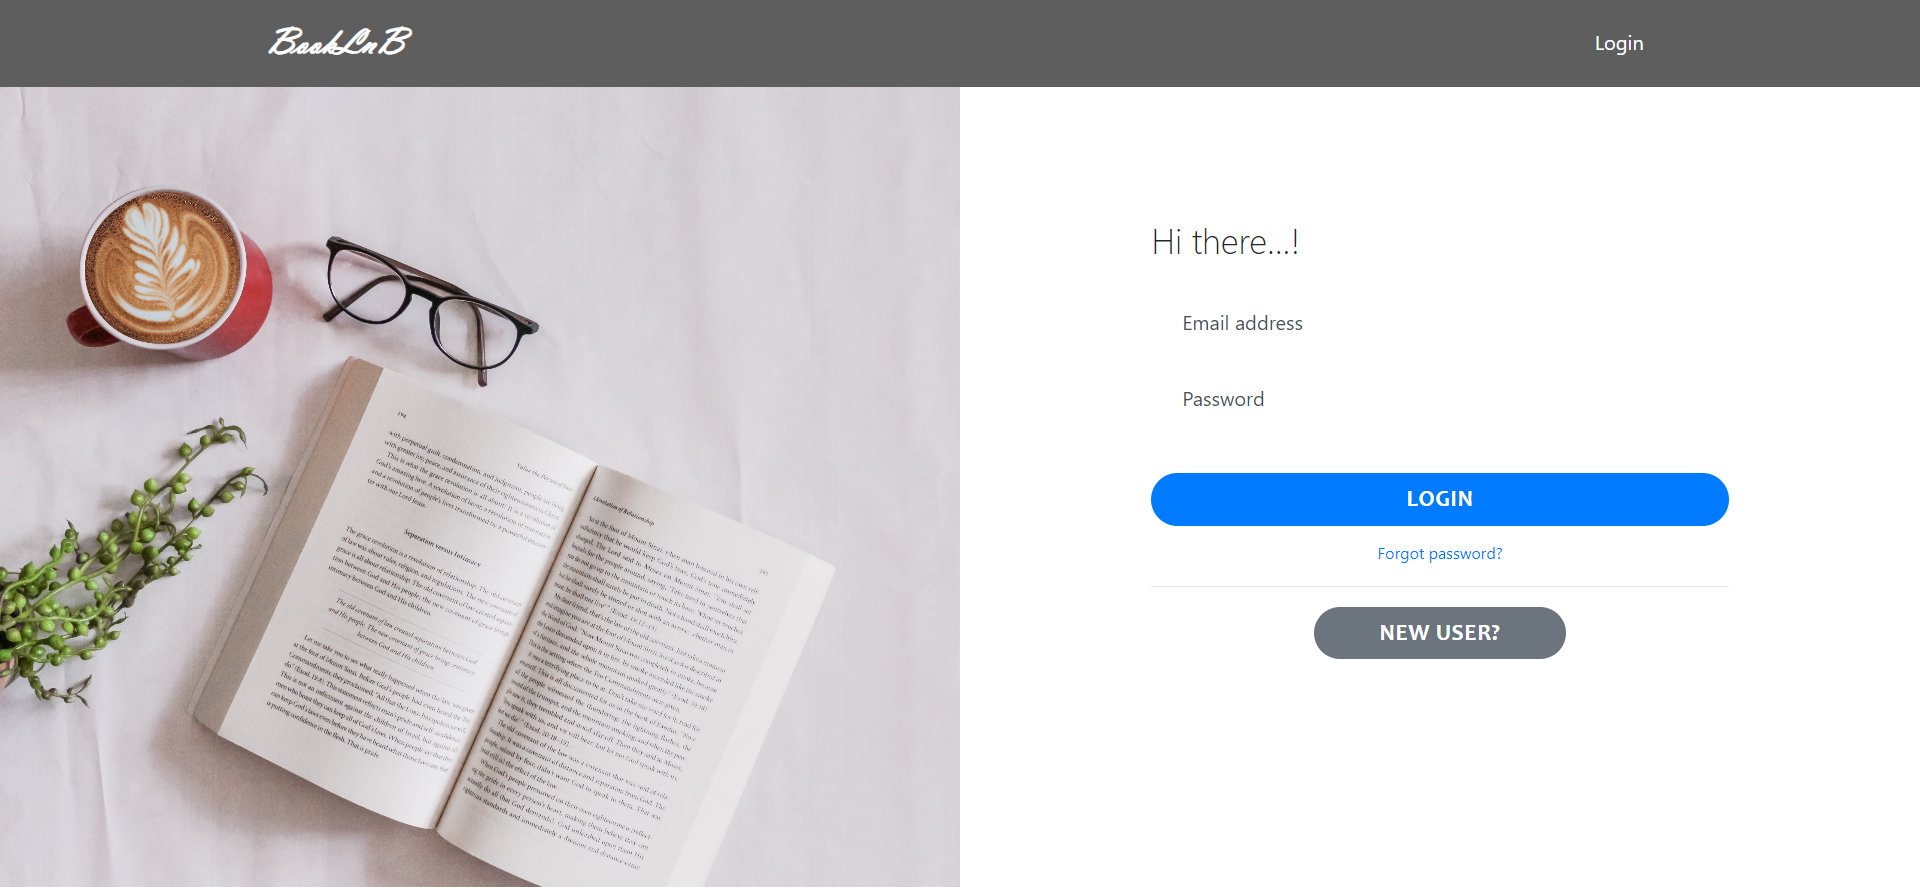Select the Email address placeholder label
The width and height of the screenshot is (1920, 887).
tap(1243, 323)
